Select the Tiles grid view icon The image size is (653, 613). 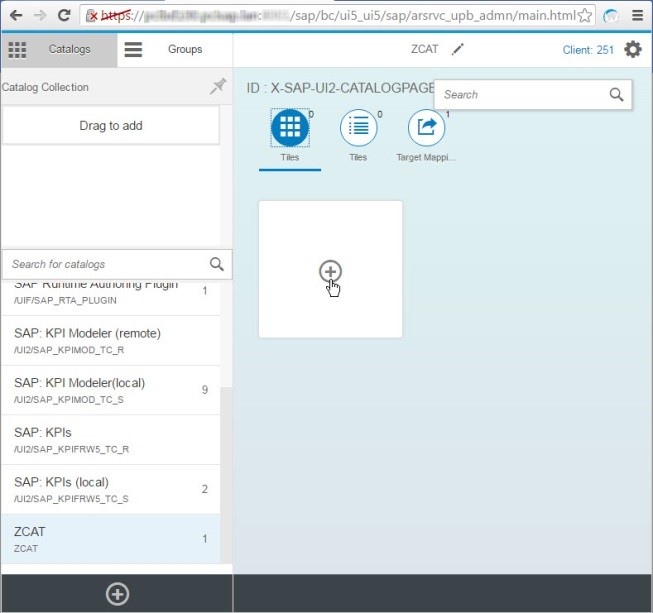coord(289,128)
